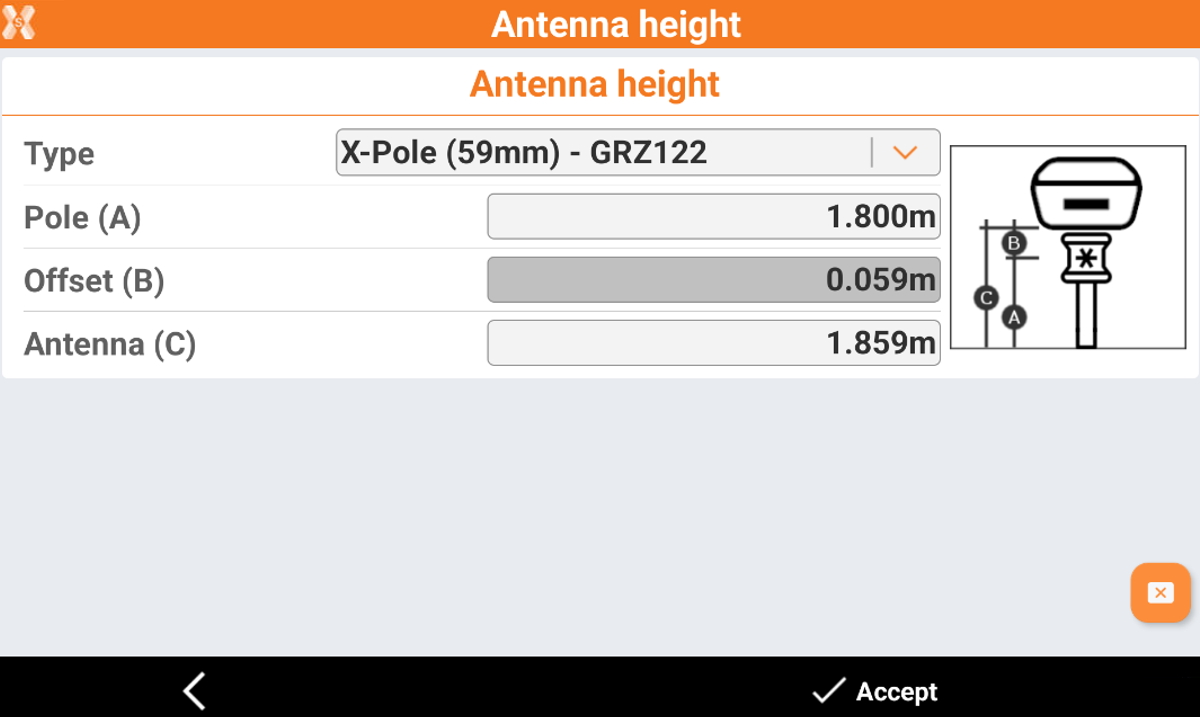Select the Pole (A) height field

click(713, 216)
